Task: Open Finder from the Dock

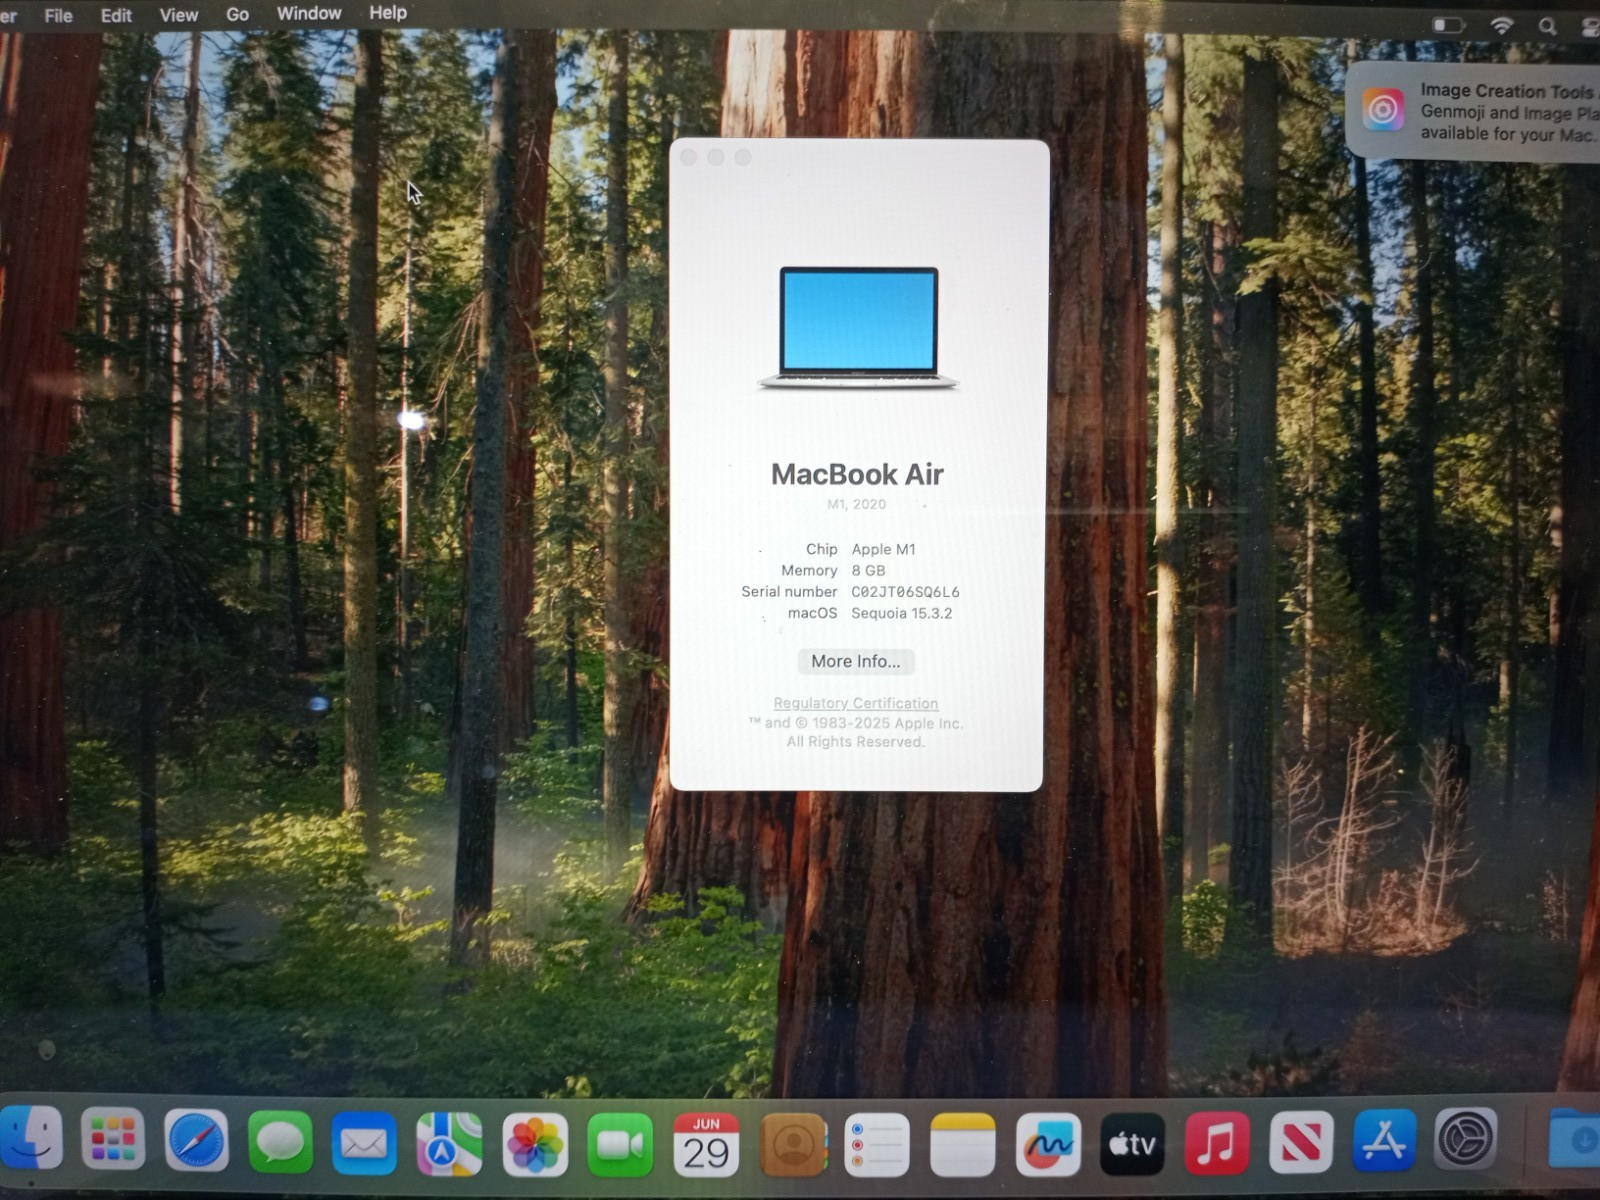Action: pos(31,1138)
